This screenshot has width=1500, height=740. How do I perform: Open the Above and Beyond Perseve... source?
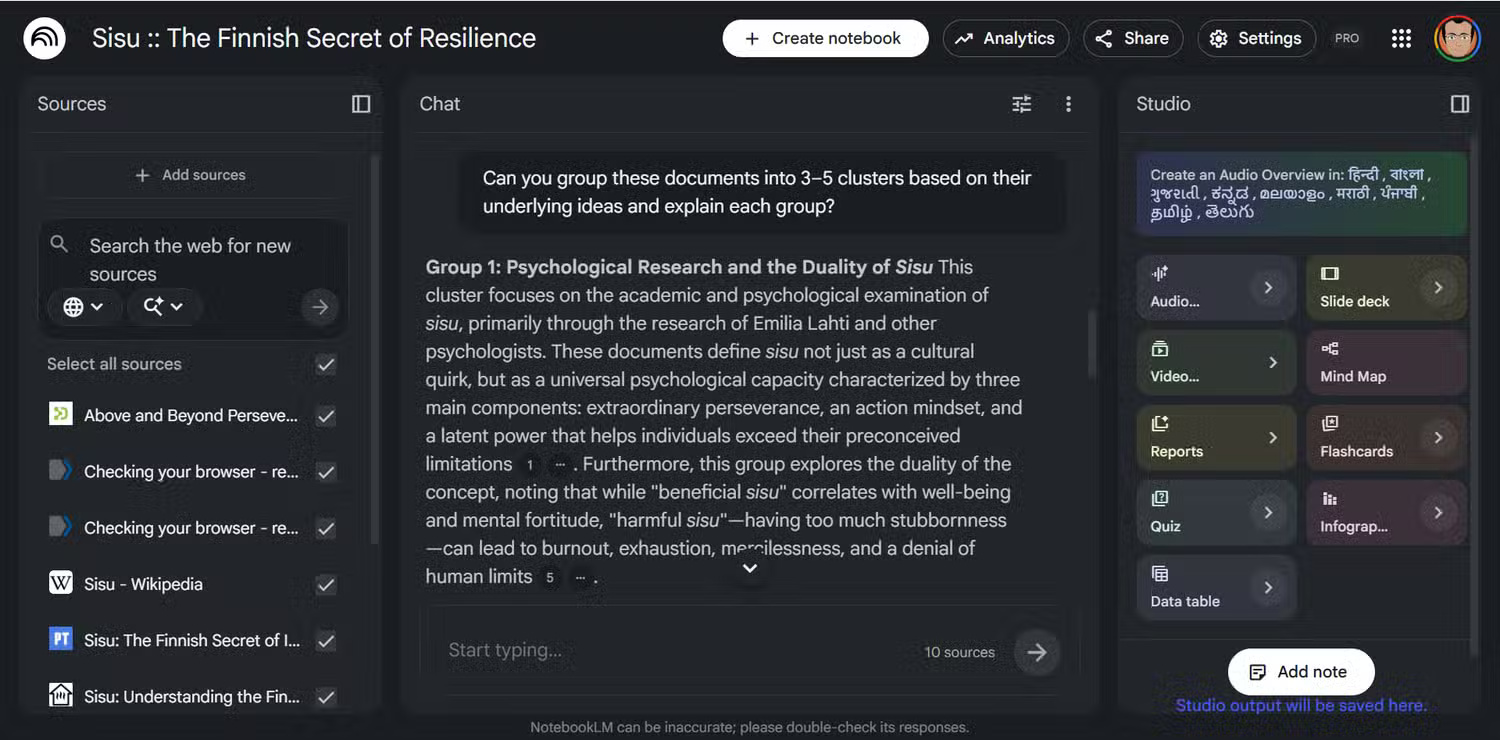pos(191,416)
